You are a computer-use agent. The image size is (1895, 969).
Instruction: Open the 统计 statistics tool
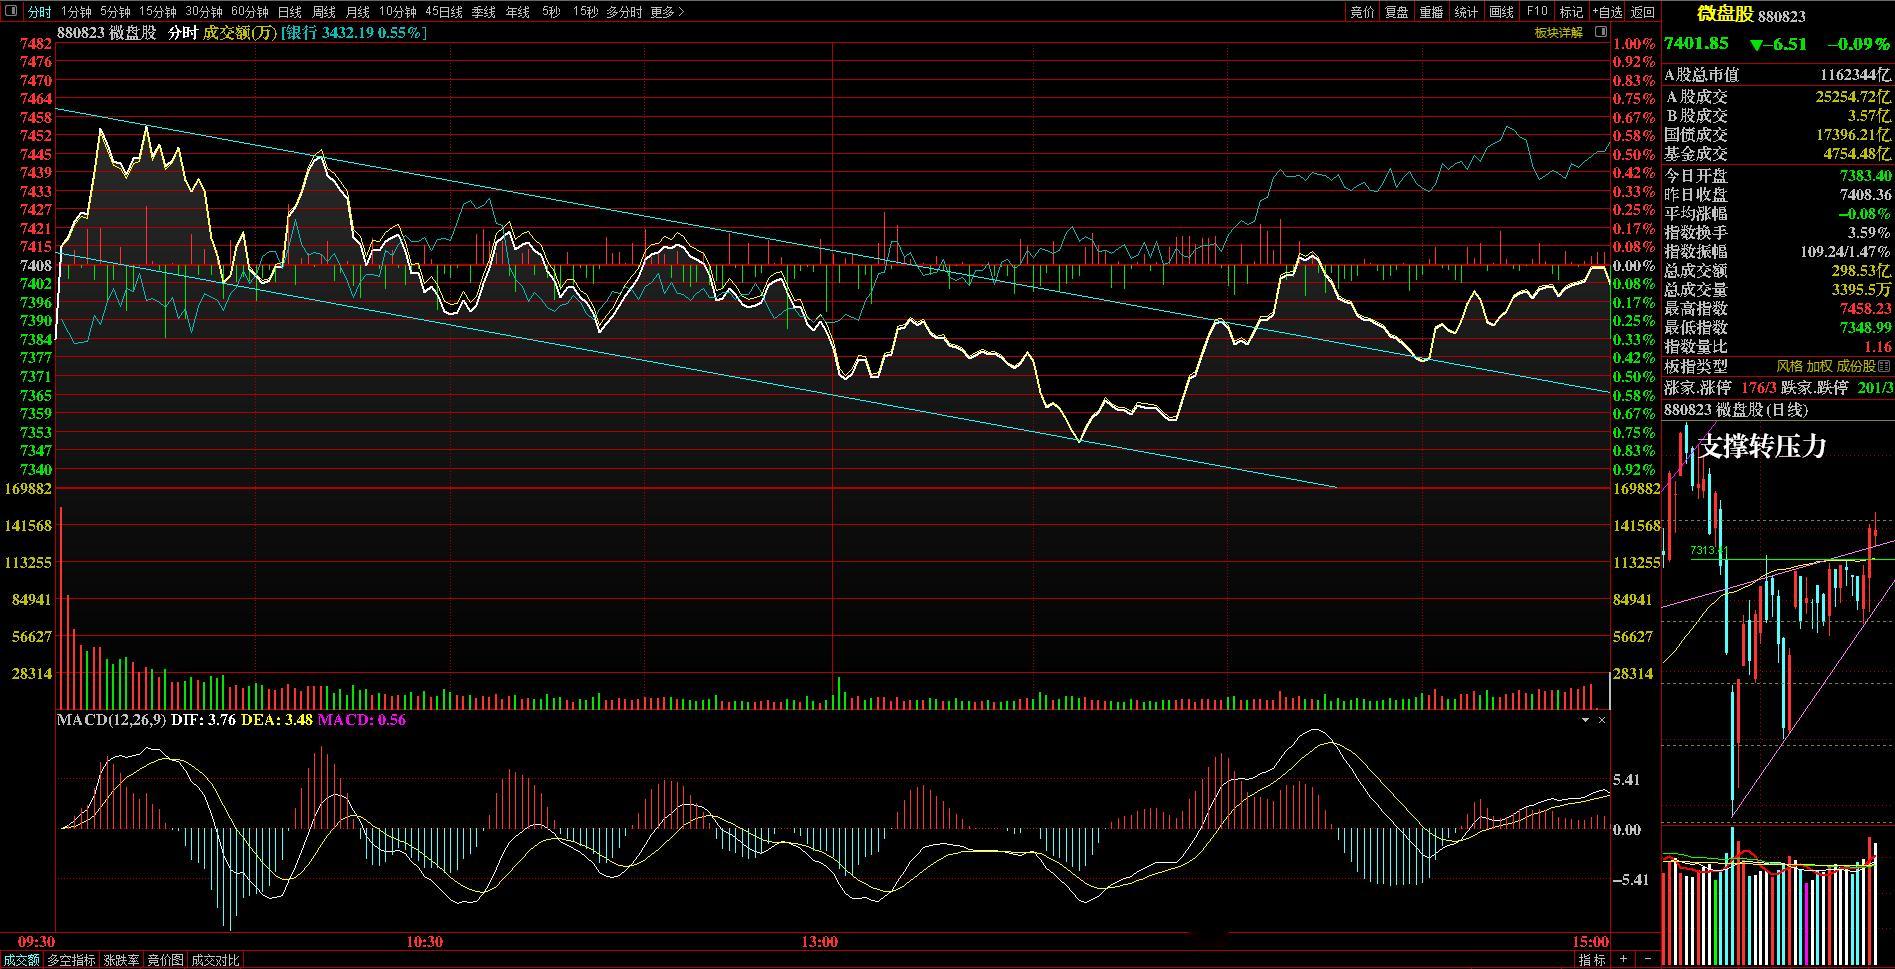(x=1467, y=12)
